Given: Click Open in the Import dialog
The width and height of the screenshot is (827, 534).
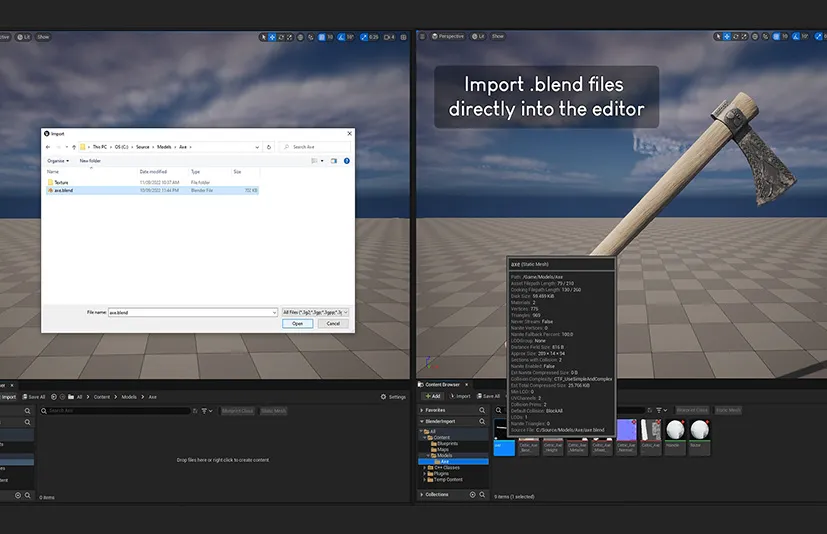Looking at the screenshot, I should (297, 323).
